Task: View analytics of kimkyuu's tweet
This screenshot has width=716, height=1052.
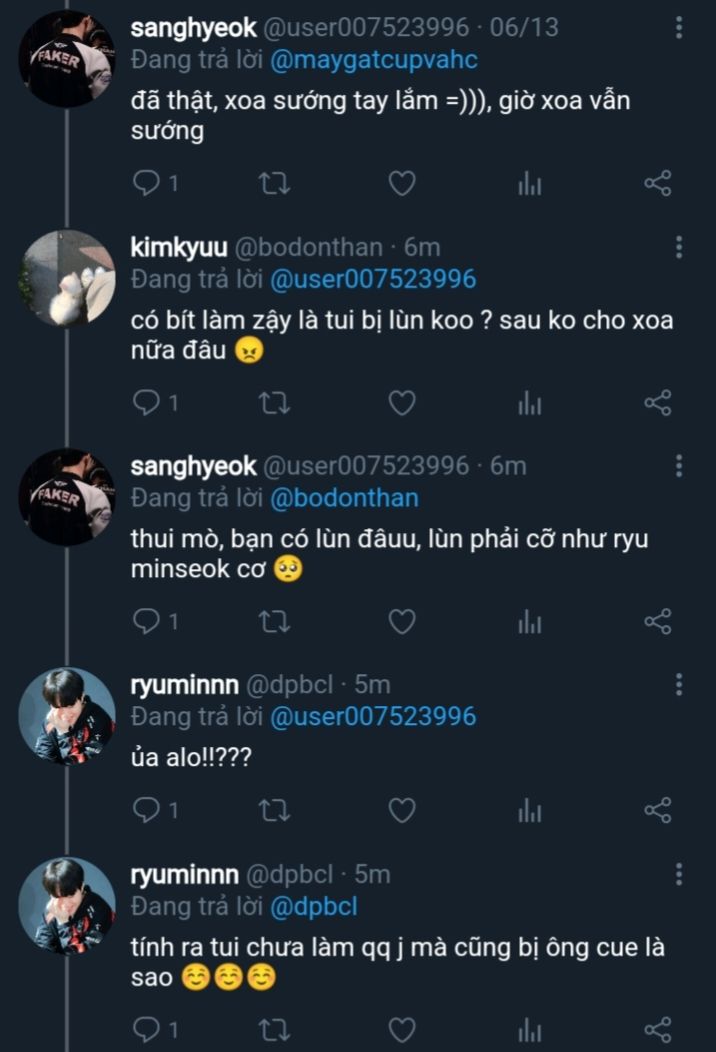Action: (x=529, y=402)
